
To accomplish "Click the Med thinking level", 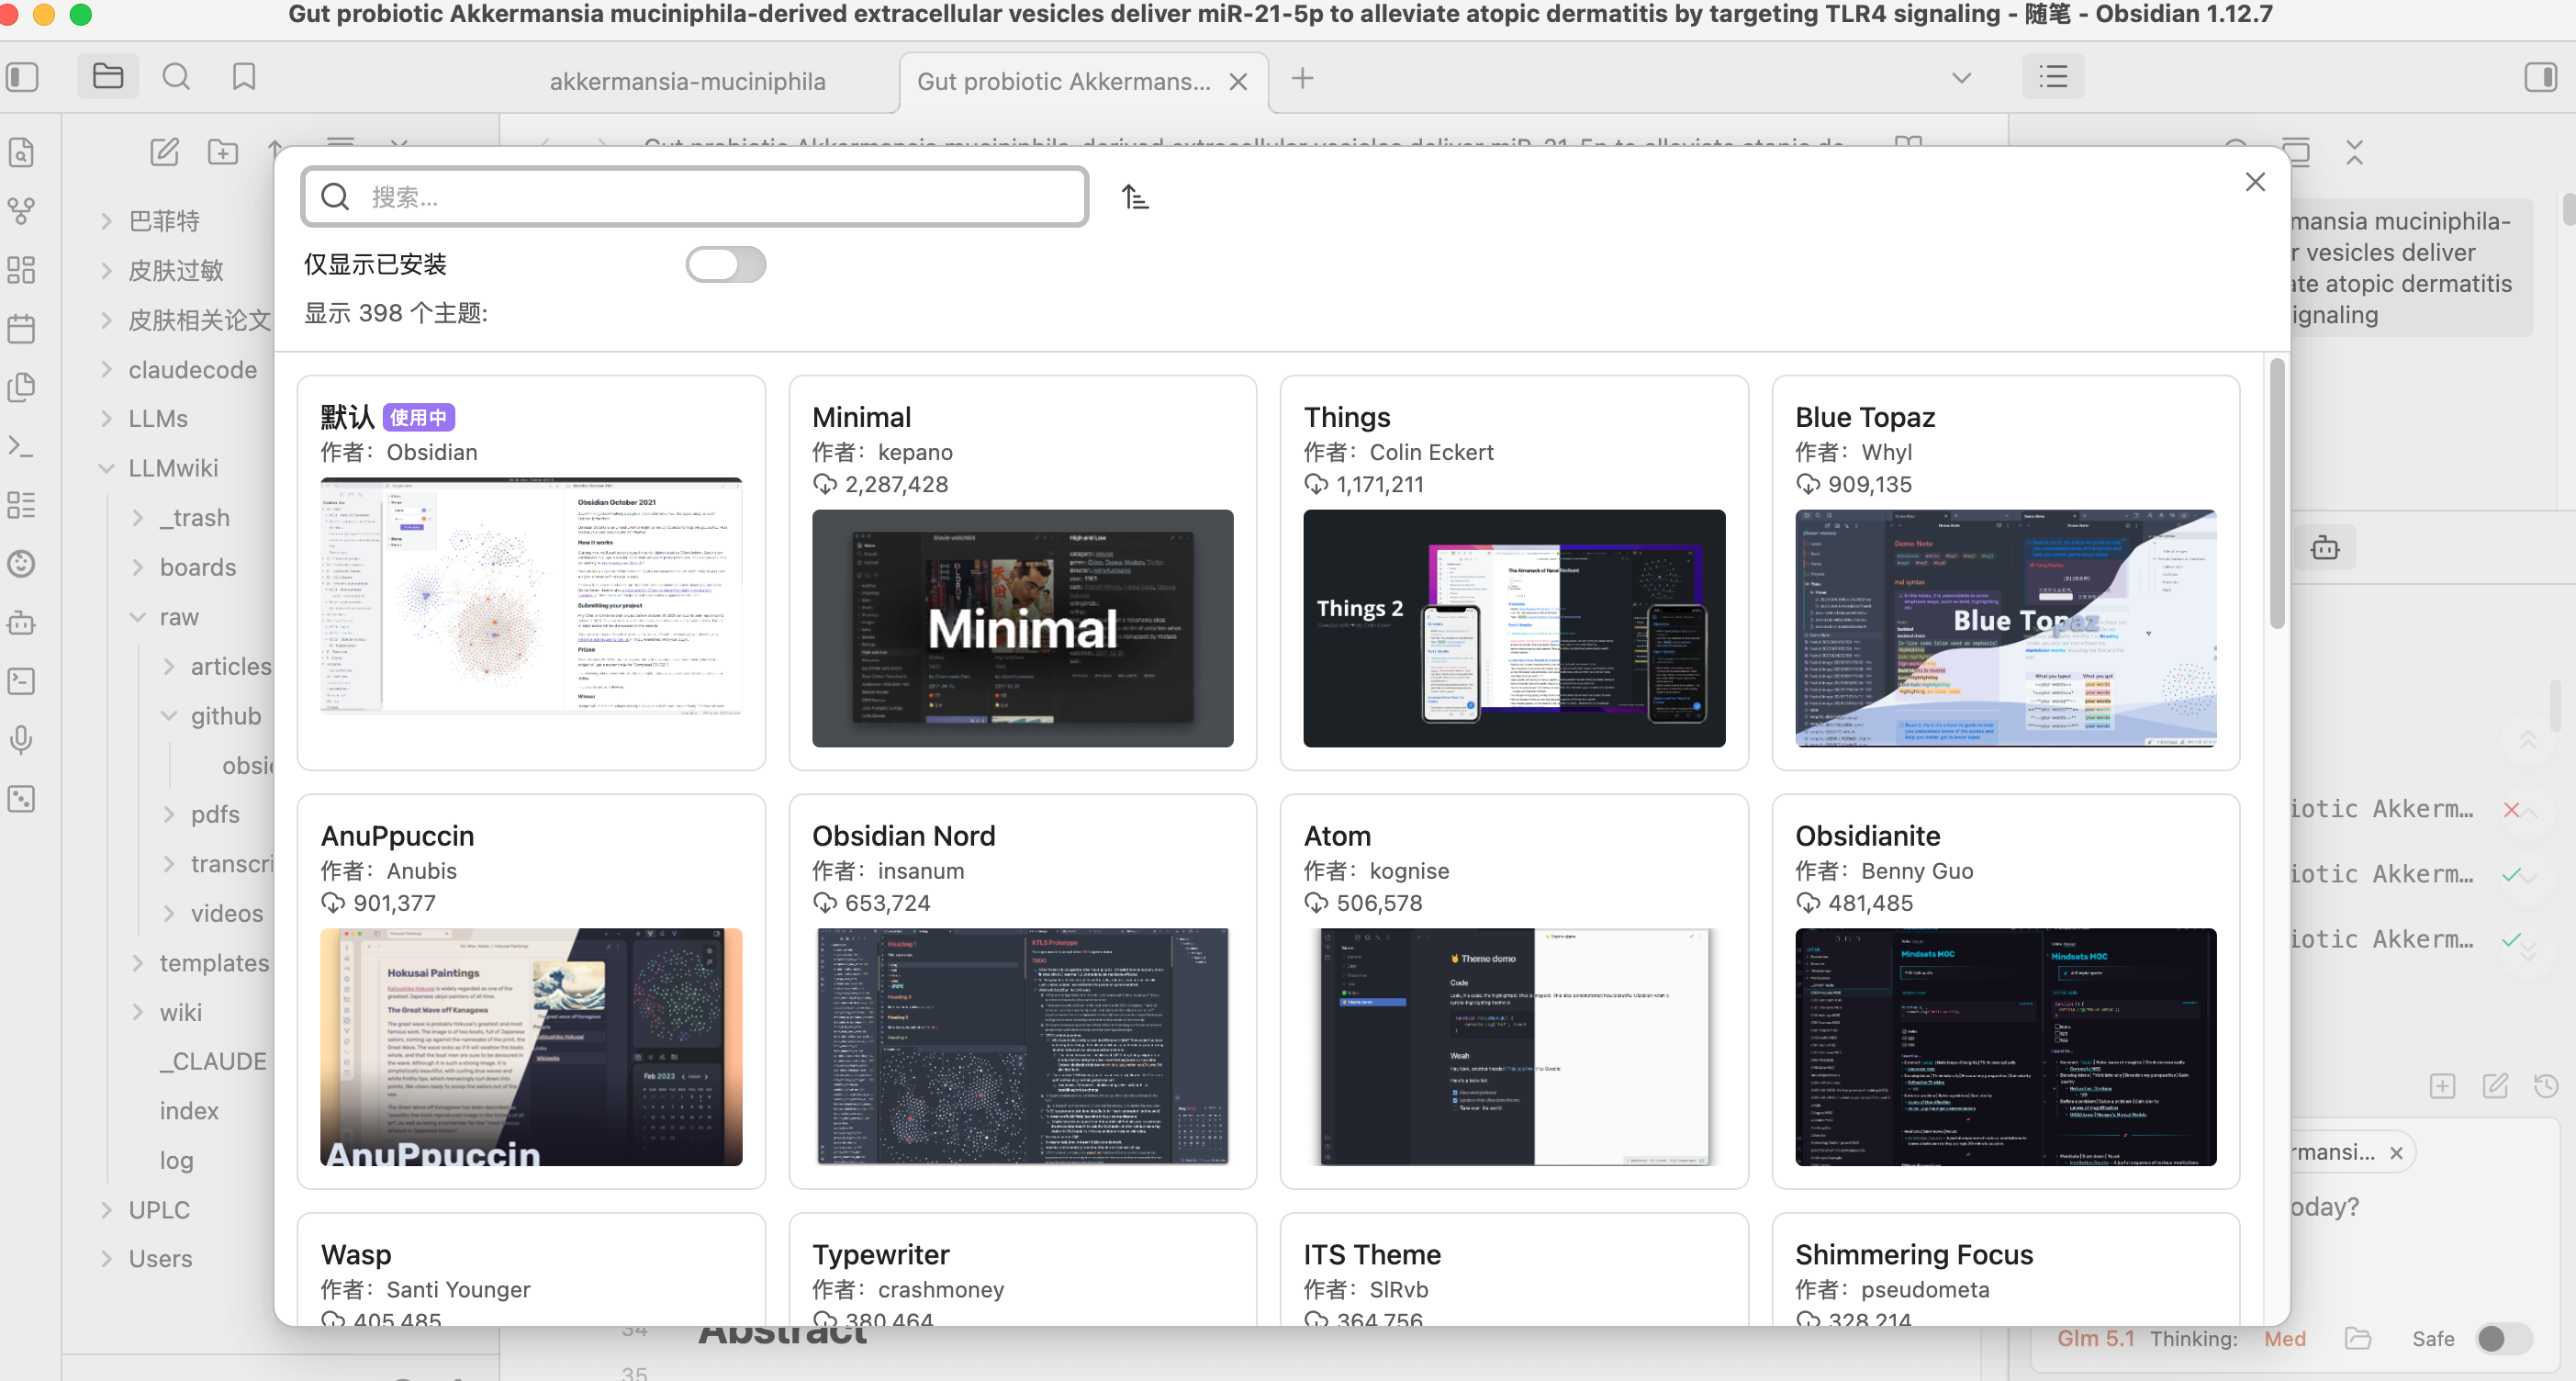I will click(x=2285, y=1338).
